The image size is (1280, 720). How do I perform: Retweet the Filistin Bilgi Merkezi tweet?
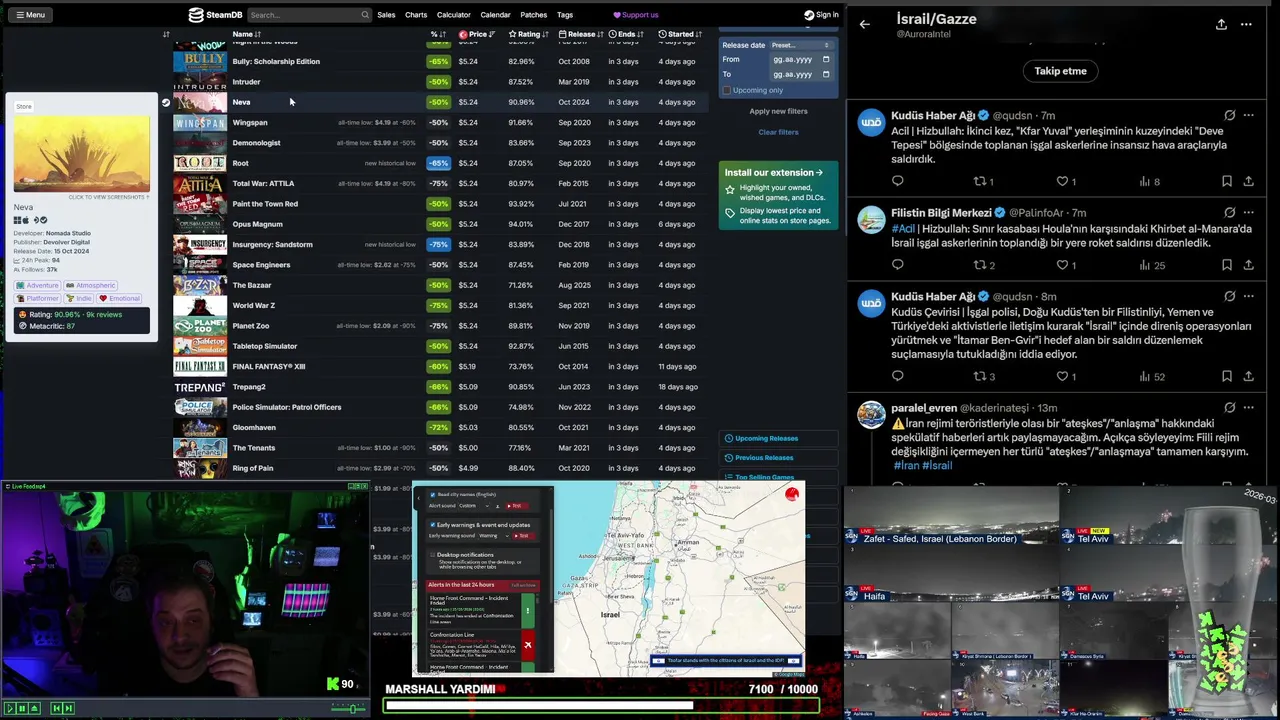(980, 265)
